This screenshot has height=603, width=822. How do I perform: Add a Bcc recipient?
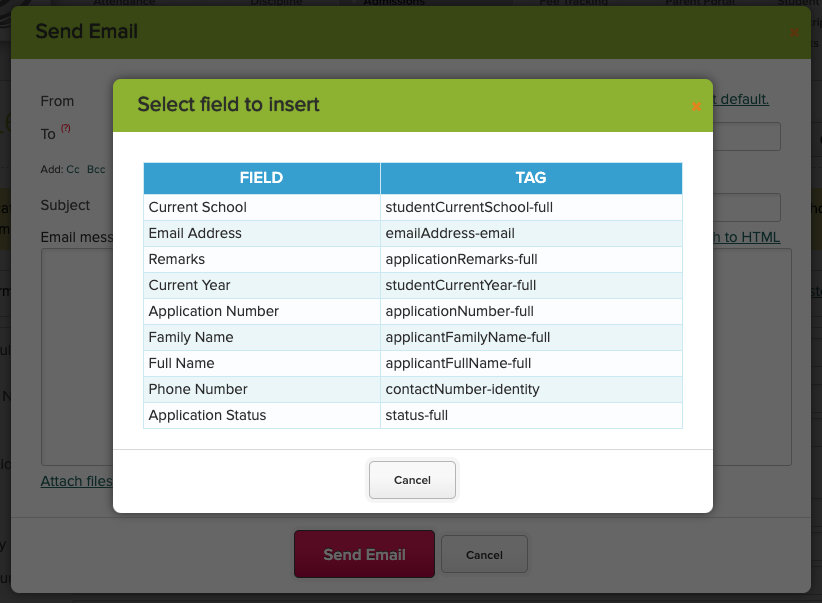point(96,169)
